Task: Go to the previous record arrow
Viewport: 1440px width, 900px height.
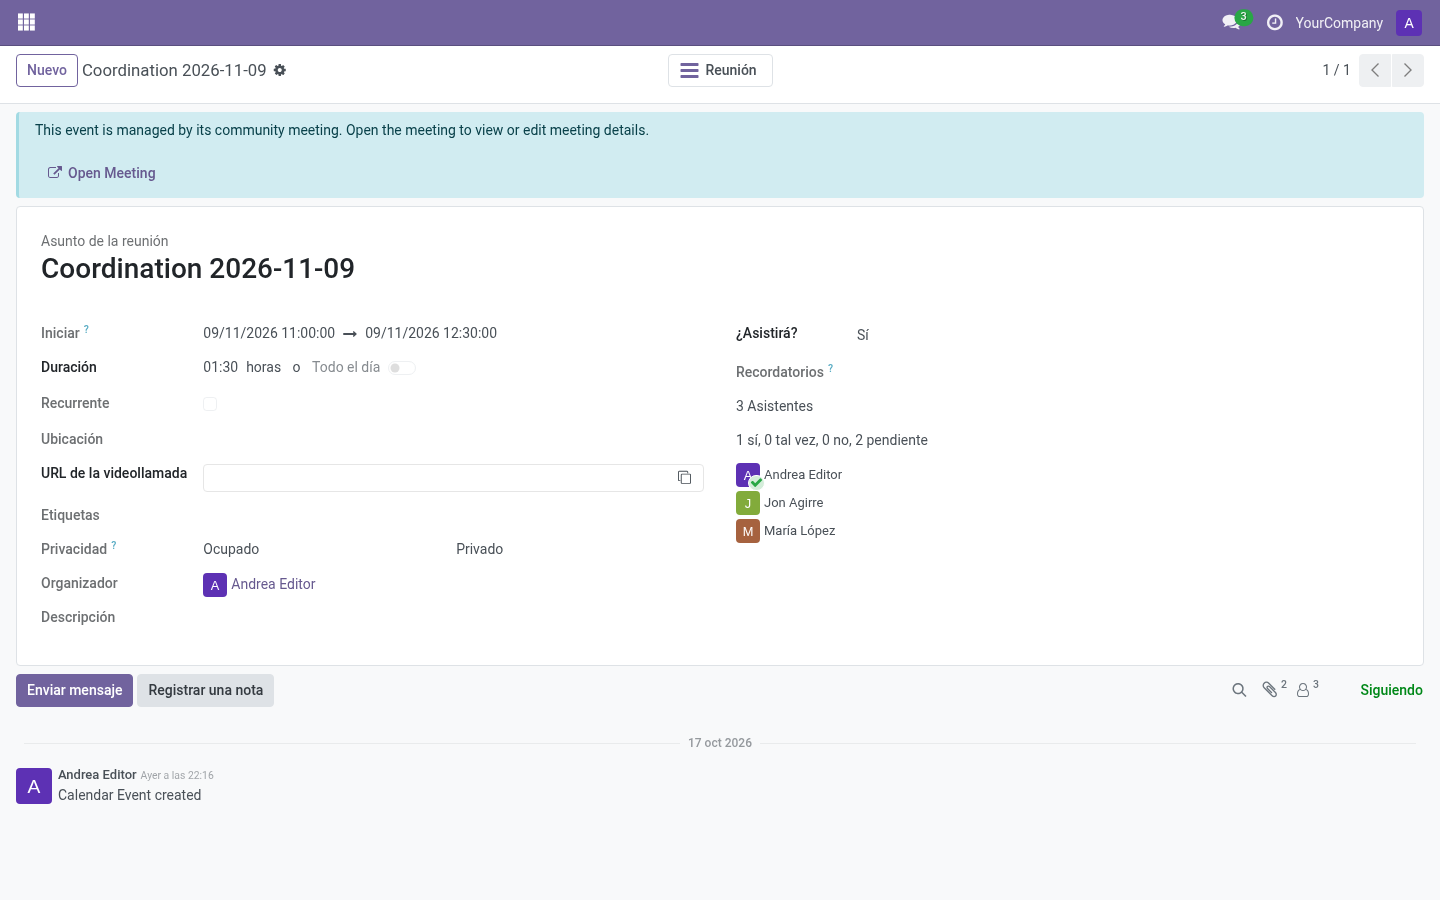Action: tap(1375, 70)
